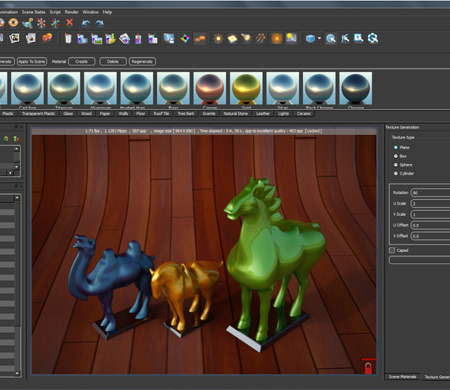Image resolution: width=450 pixels, height=390 pixels.
Task: Select the Chrome material sphere
Action: 356,88
